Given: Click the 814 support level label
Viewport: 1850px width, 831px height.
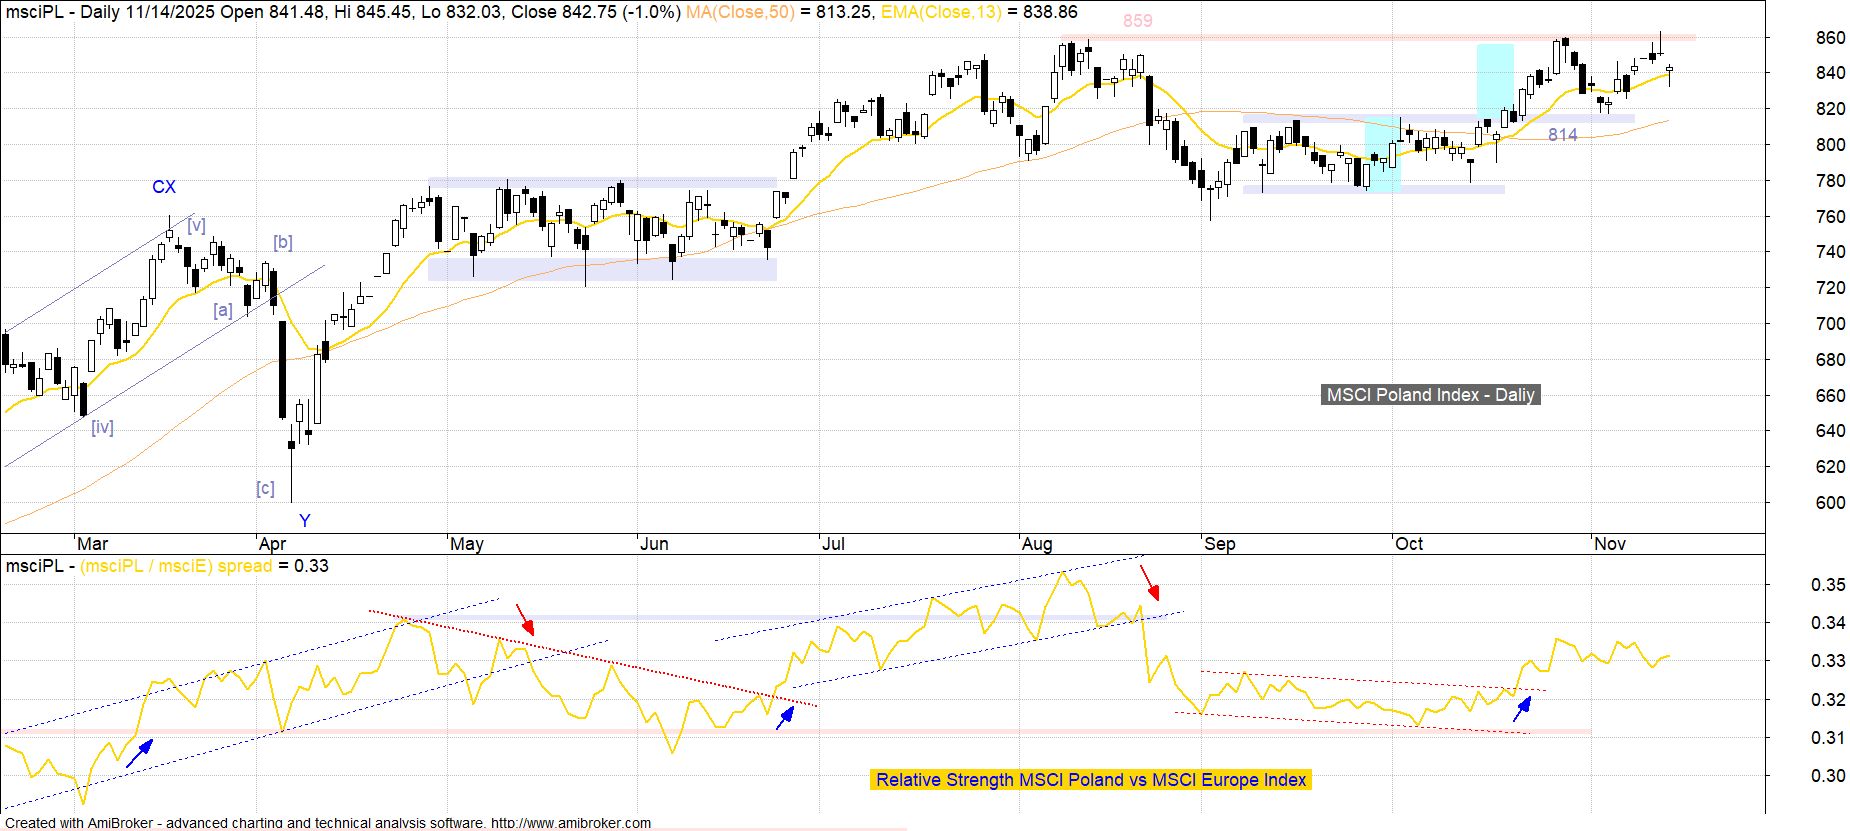Looking at the screenshot, I should pos(1562,135).
